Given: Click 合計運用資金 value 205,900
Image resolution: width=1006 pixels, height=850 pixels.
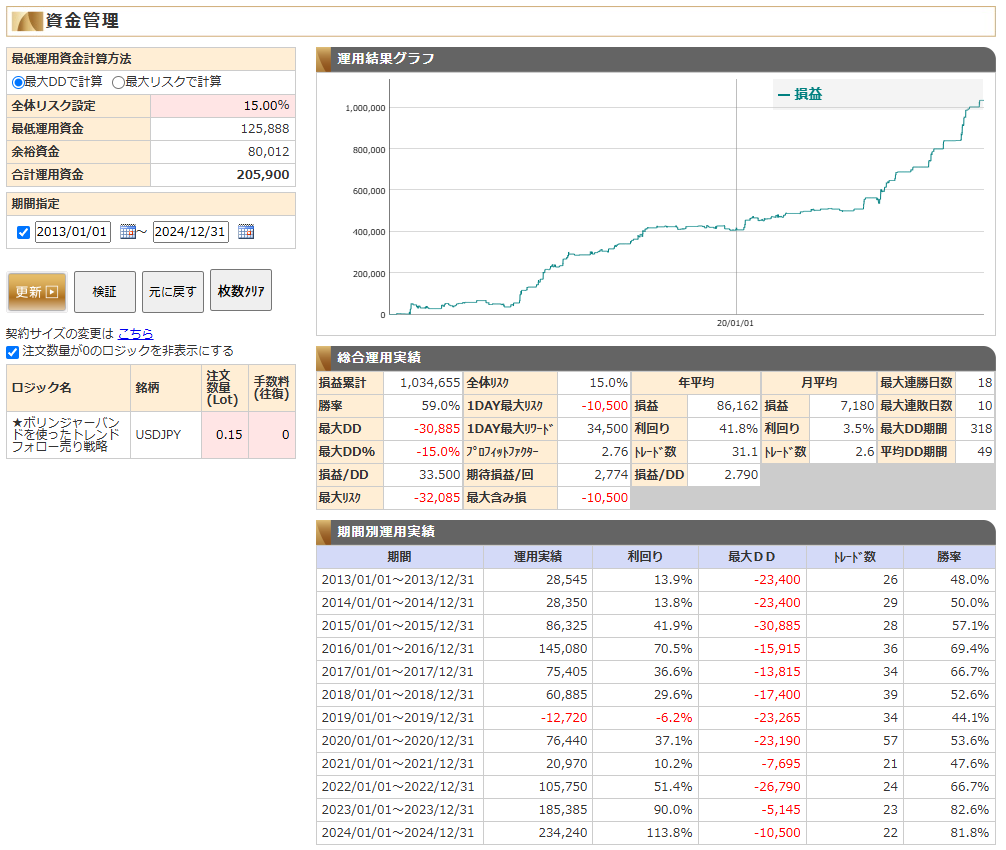Looking at the screenshot, I should [x=263, y=174].
